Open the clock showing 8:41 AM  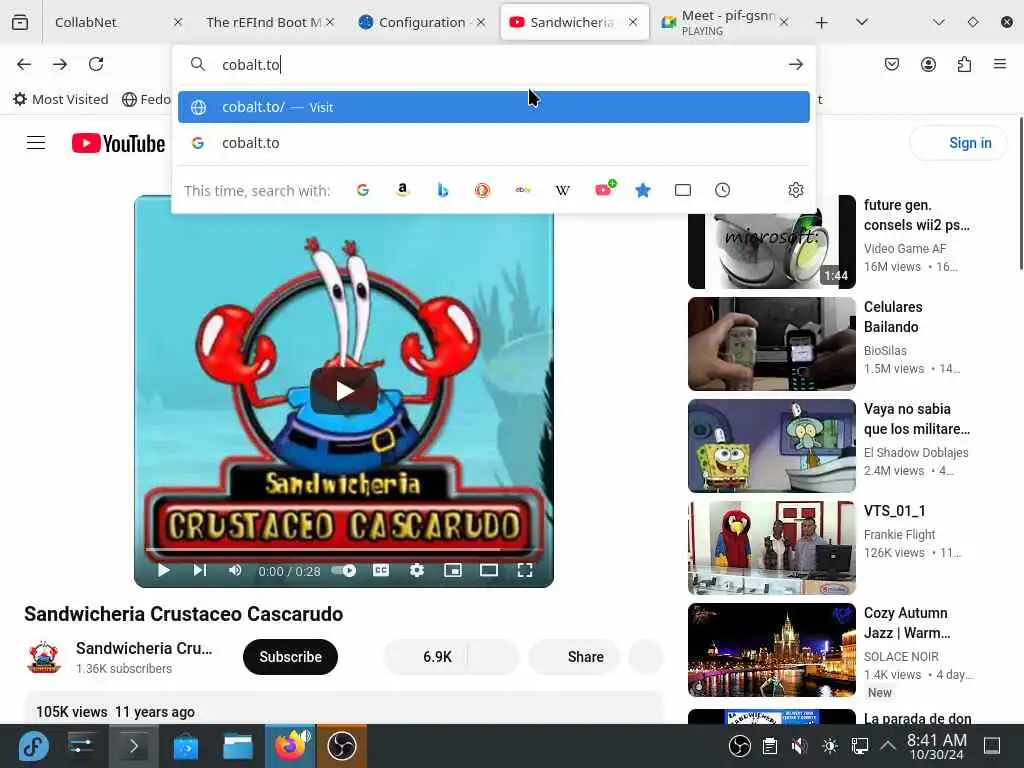936,746
